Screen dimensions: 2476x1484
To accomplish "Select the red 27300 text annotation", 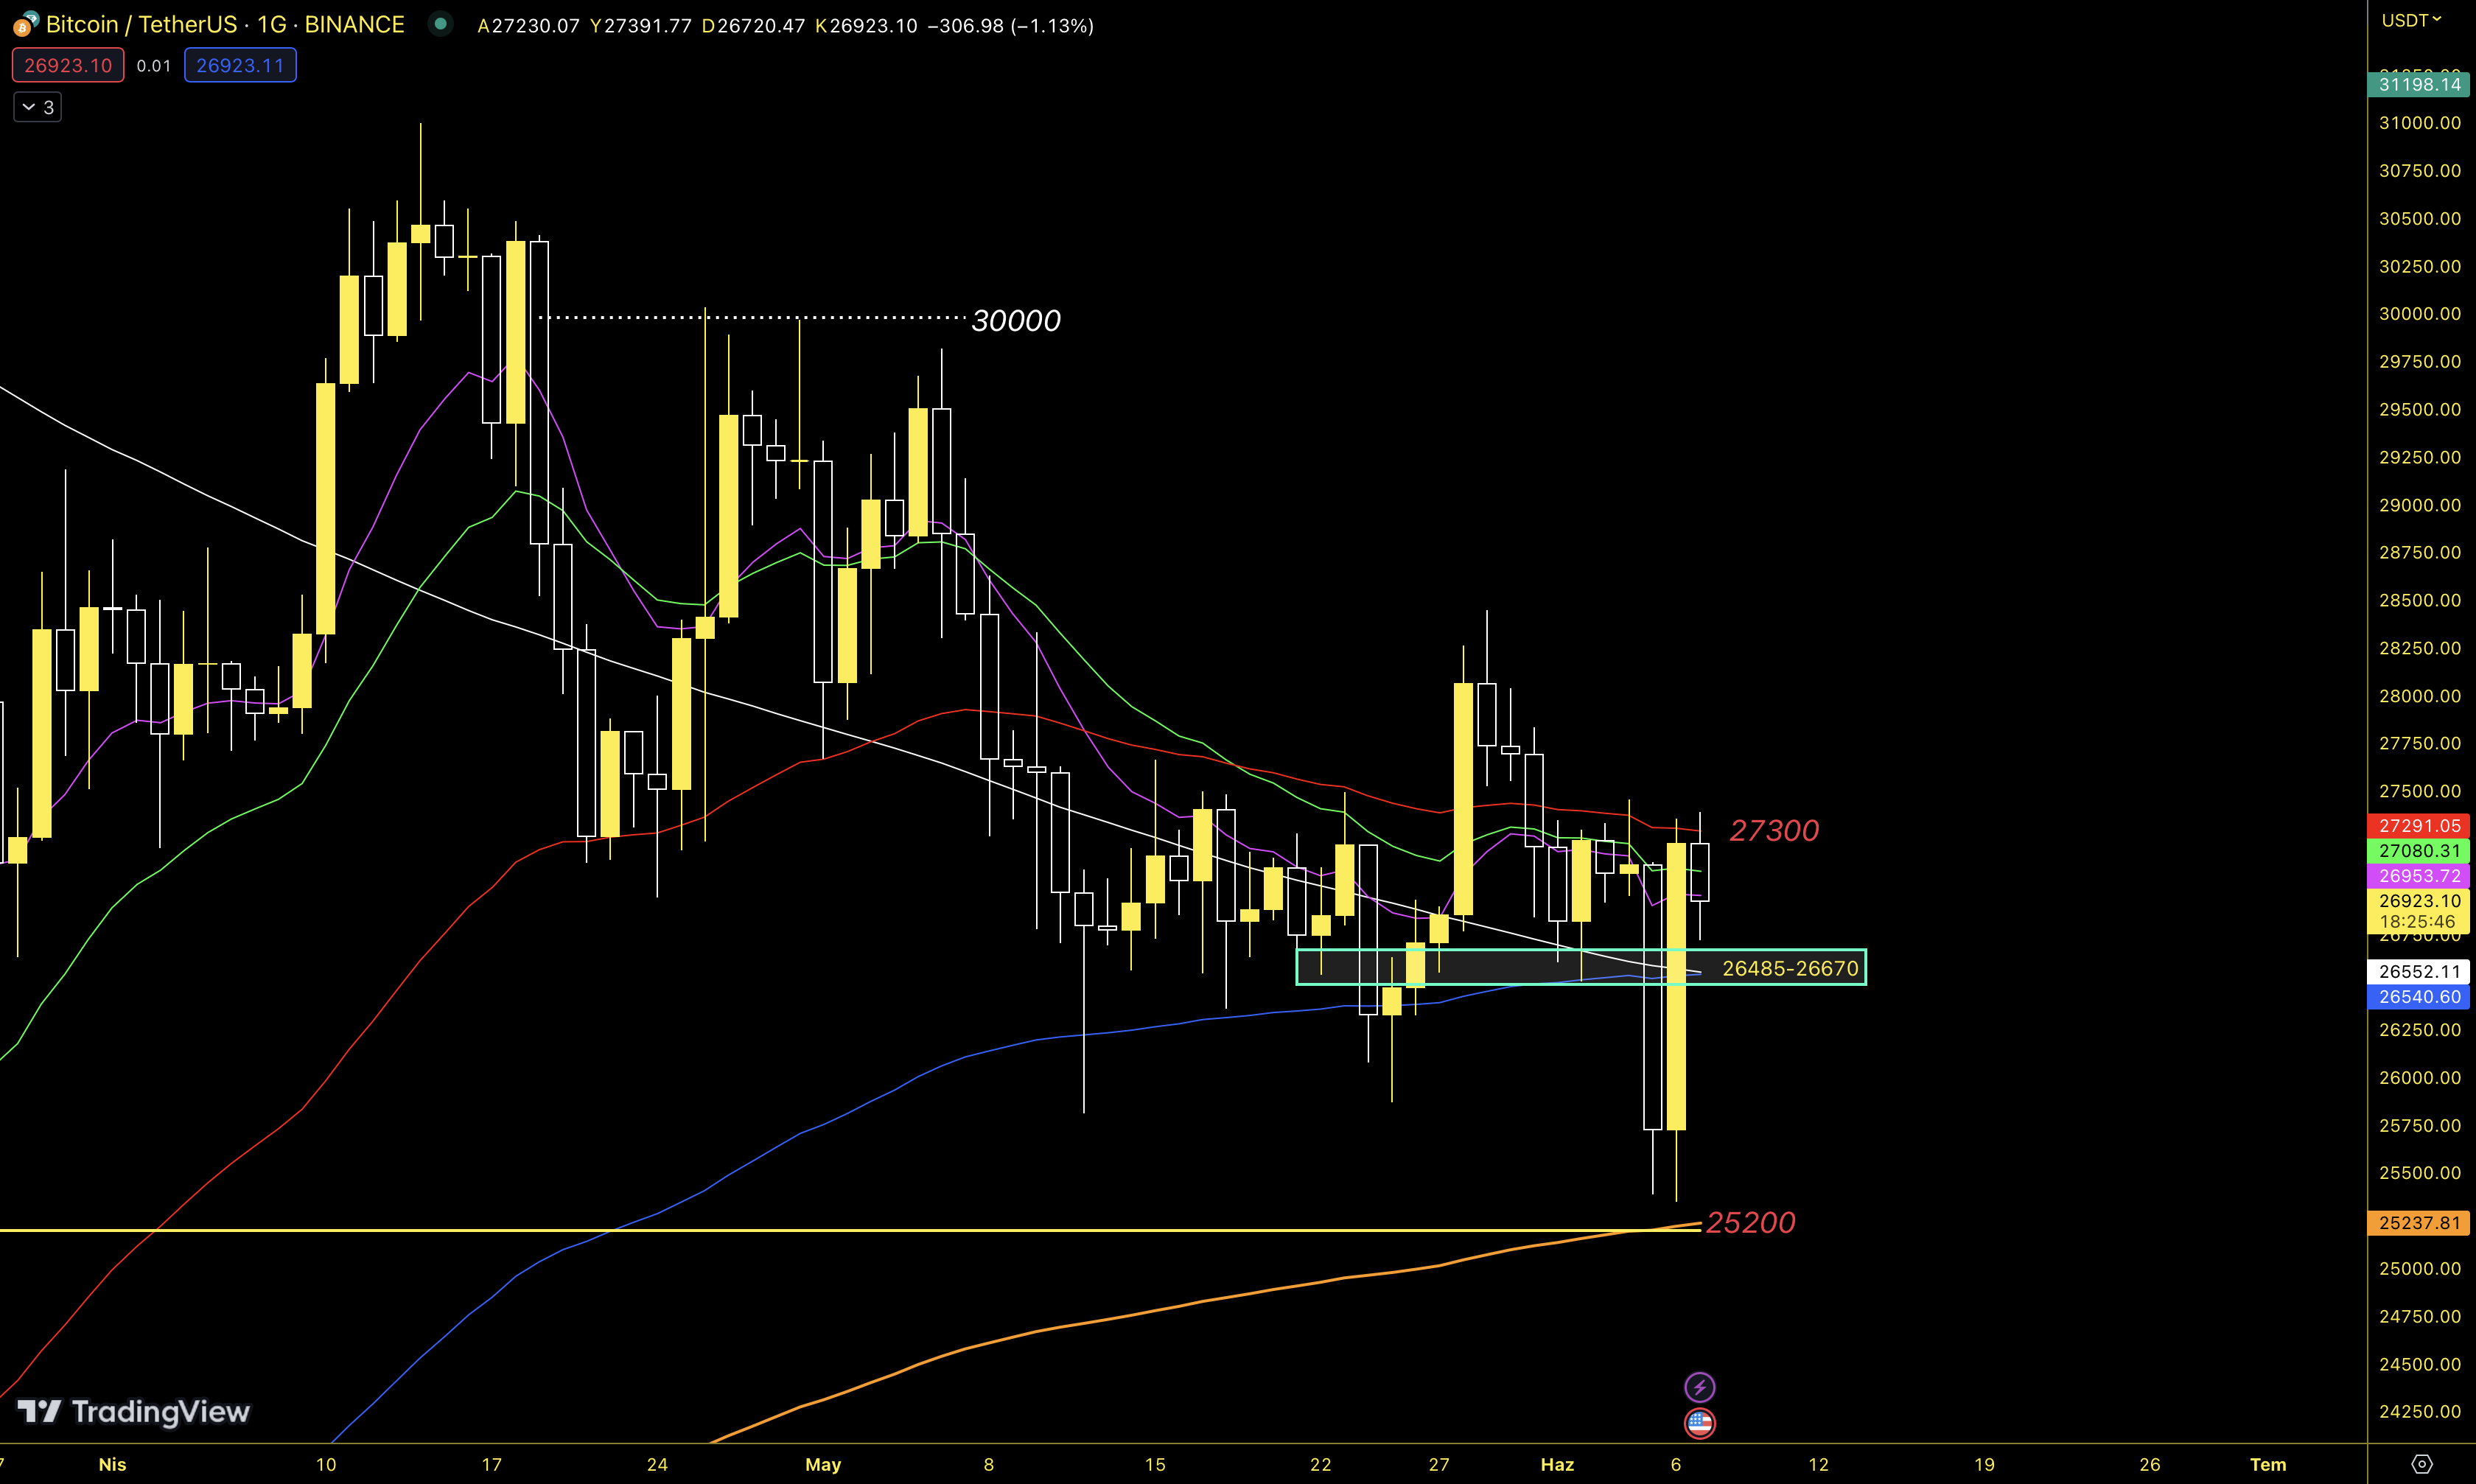I will point(1775,831).
